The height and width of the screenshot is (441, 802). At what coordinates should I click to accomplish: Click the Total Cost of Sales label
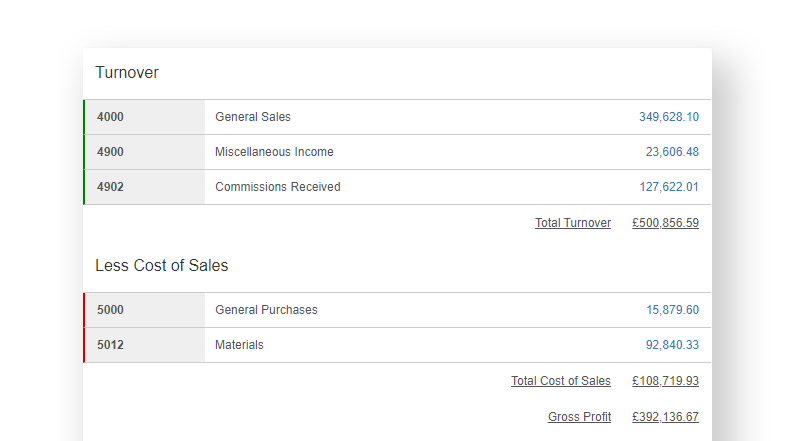(560, 381)
